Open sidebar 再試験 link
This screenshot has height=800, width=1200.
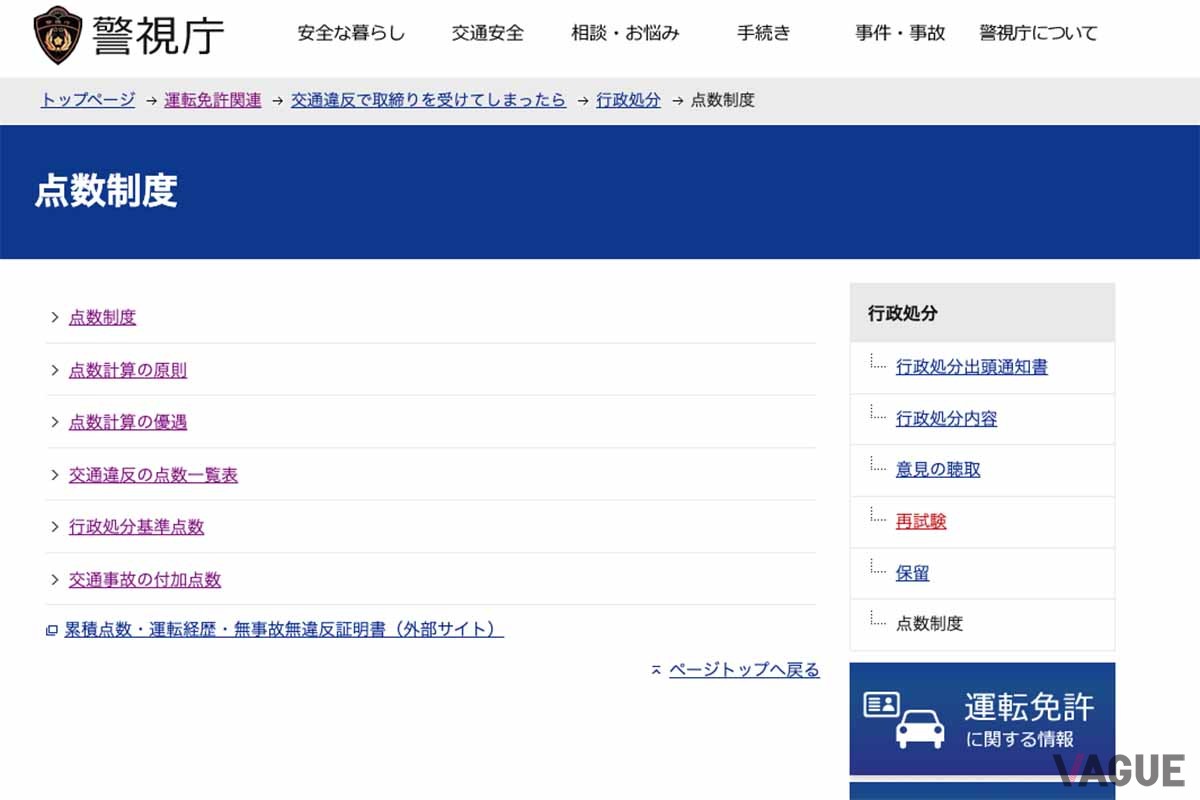click(921, 521)
